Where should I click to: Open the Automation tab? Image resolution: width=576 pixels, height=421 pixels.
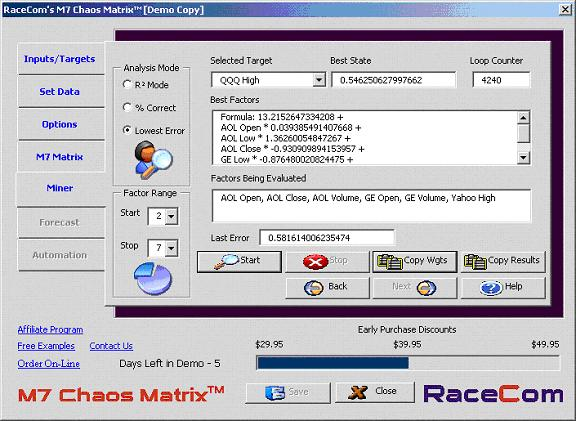(x=60, y=255)
